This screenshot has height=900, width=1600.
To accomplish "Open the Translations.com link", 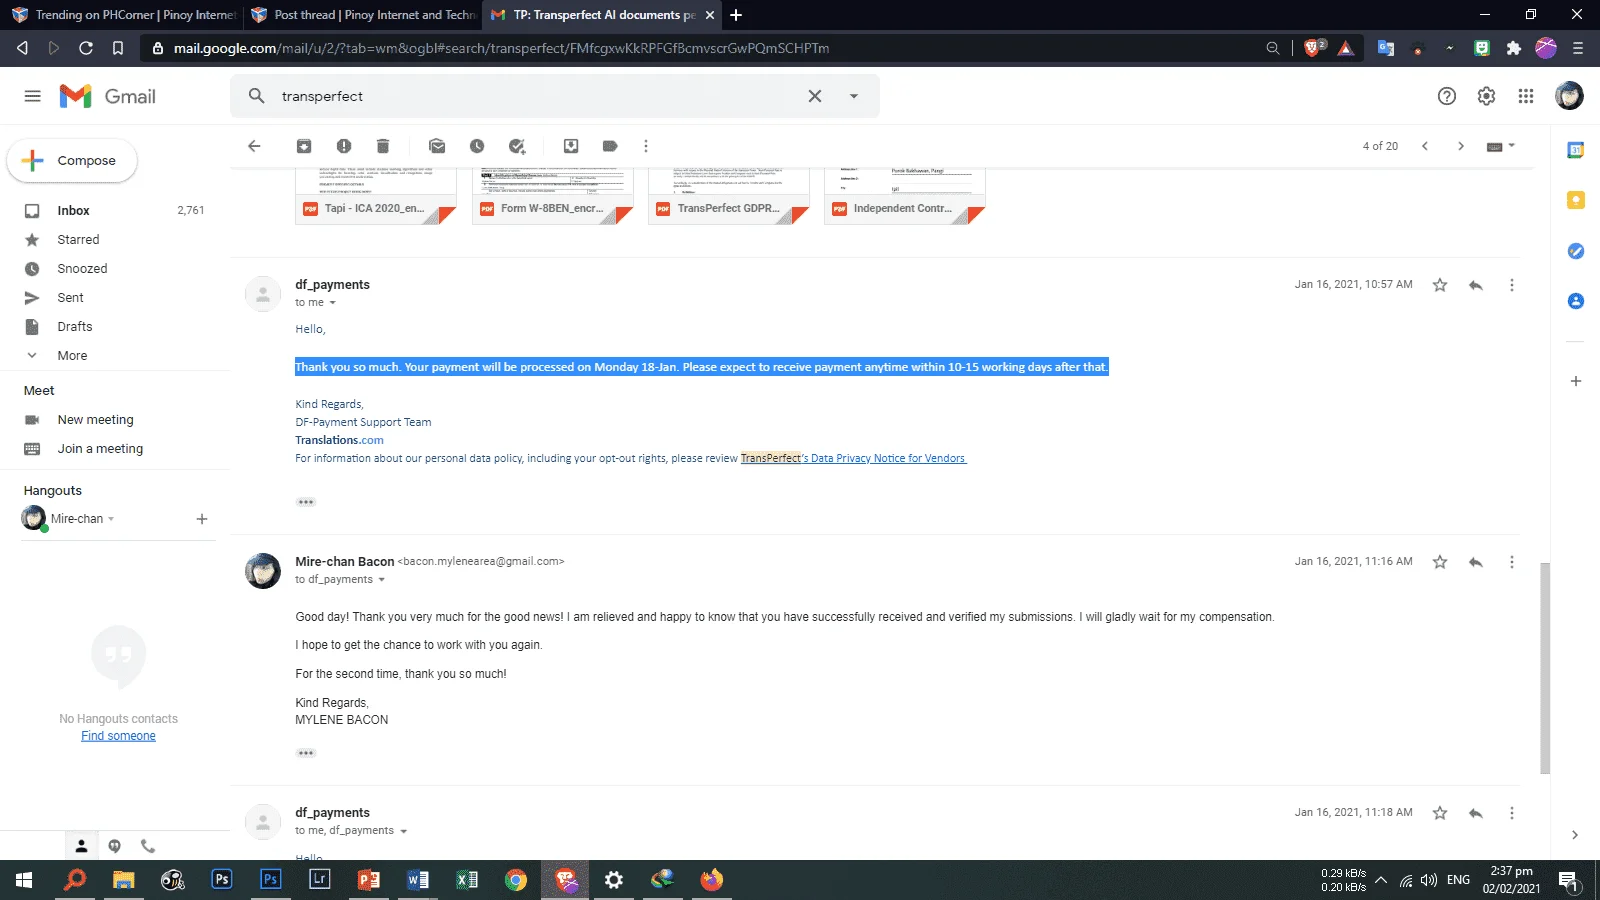I will [x=339, y=440].
